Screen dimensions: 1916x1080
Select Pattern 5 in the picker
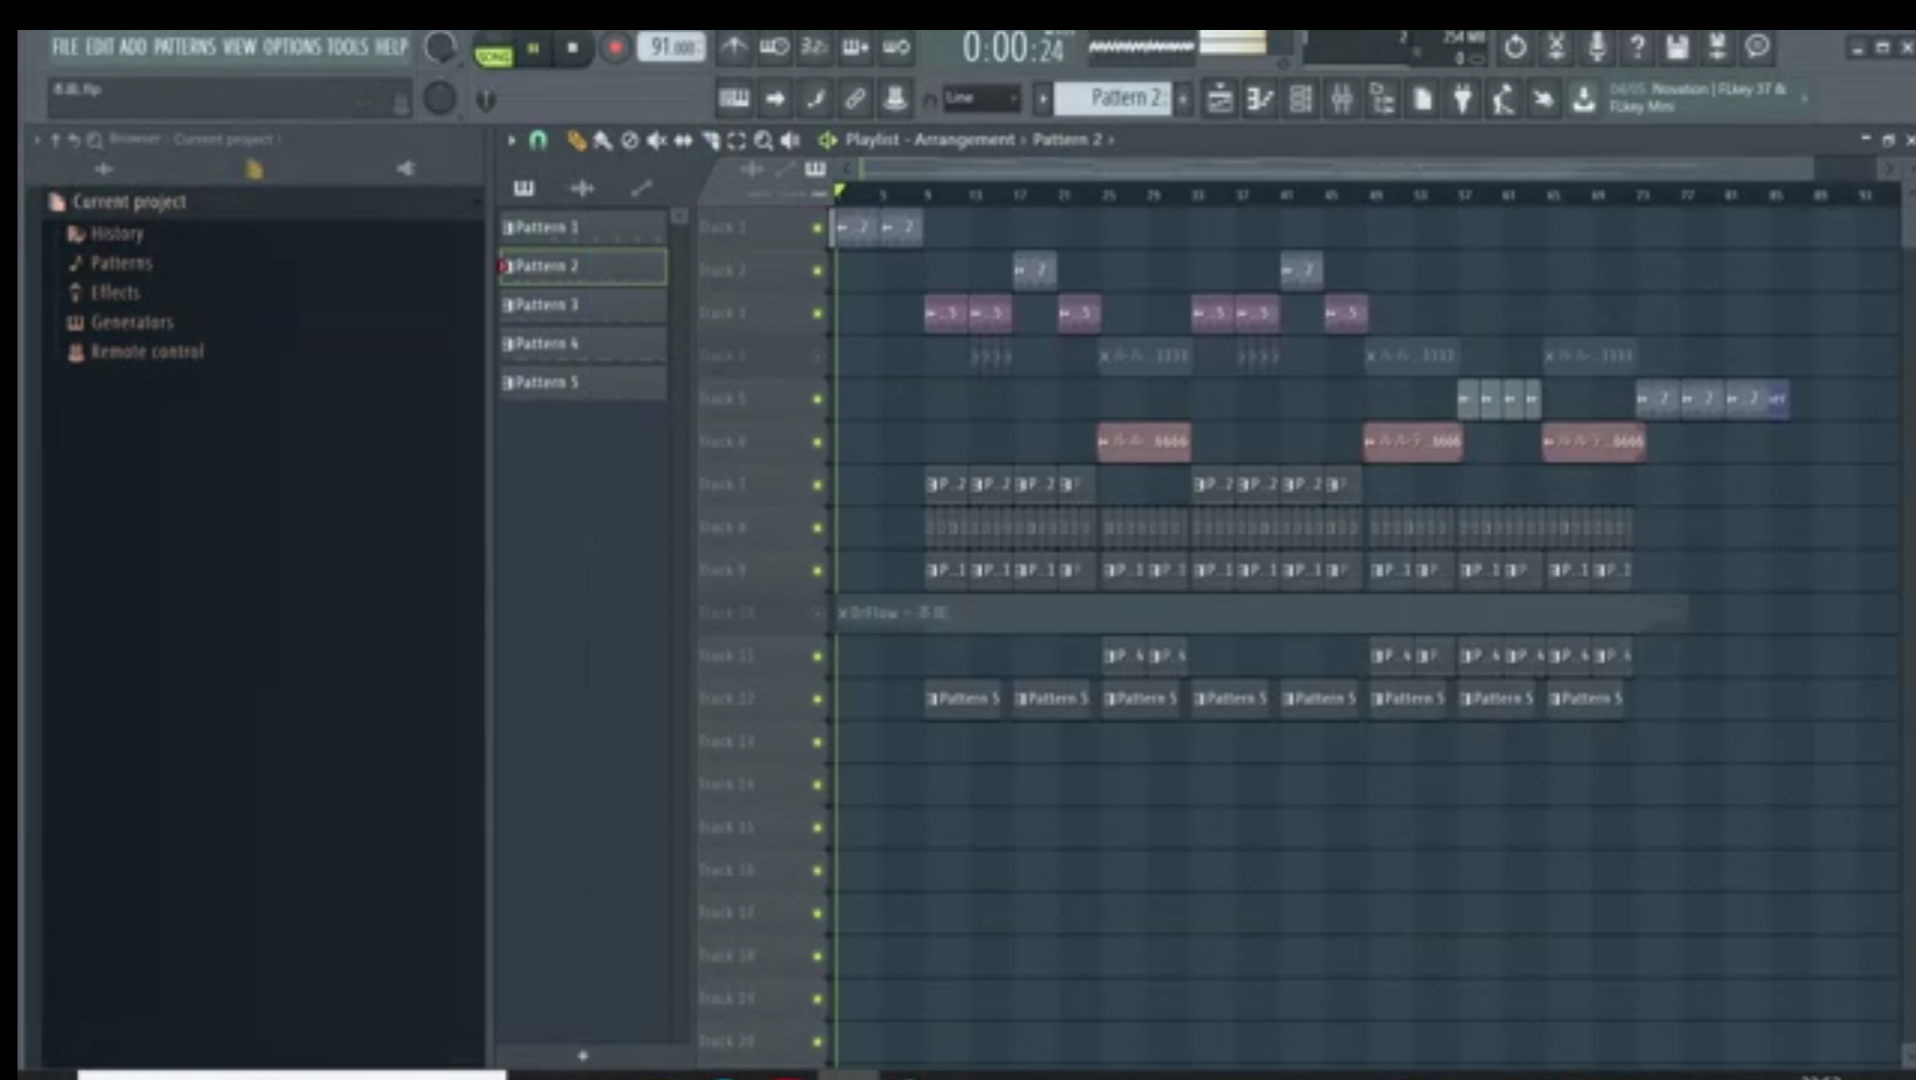pos(583,383)
